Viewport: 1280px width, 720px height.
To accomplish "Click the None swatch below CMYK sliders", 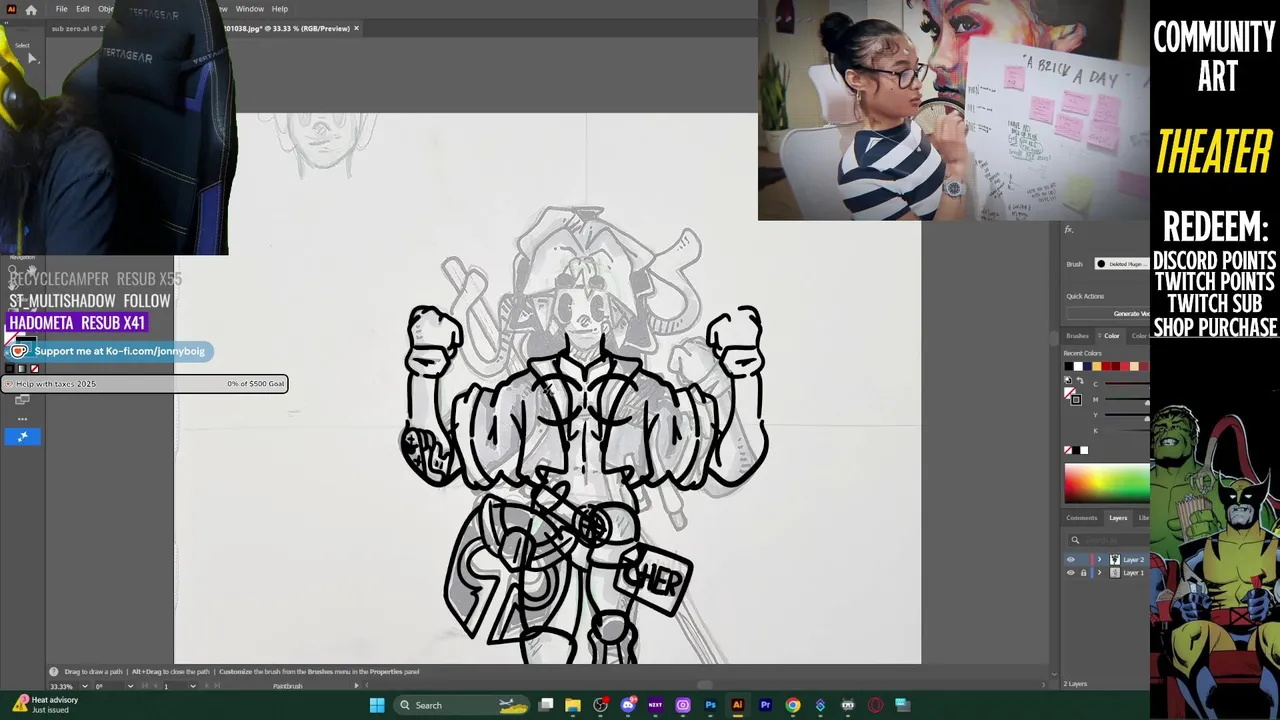I will pyautogui.click(x=1068, y=451).
